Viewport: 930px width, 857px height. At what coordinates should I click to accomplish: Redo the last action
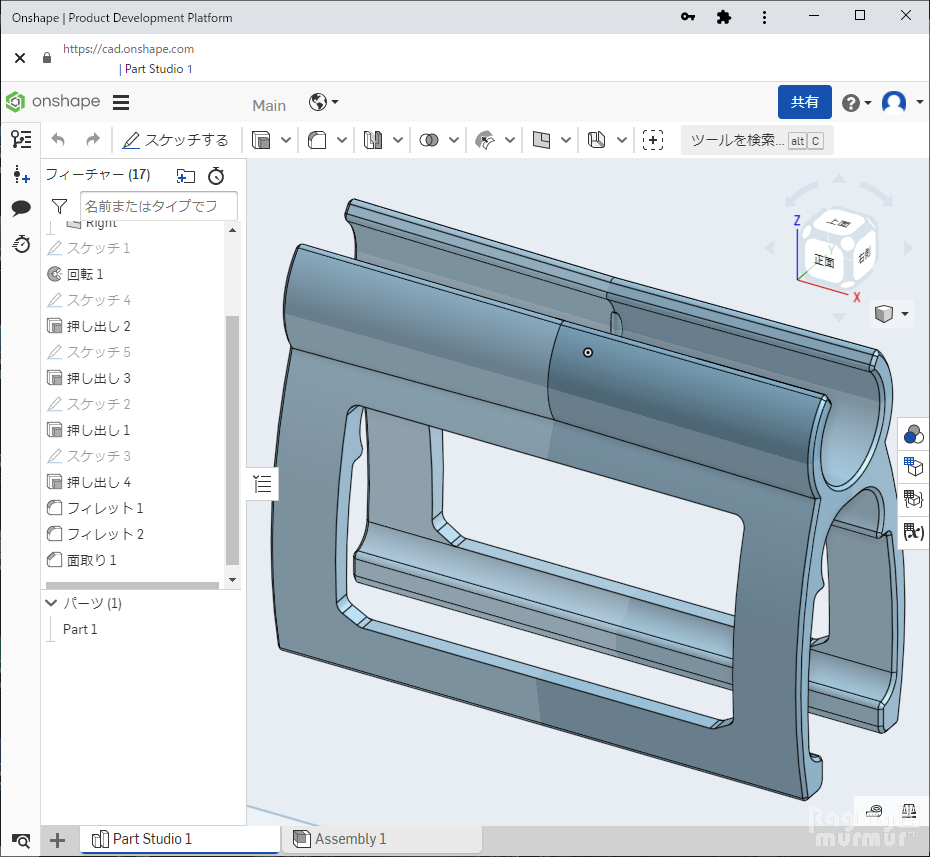point(93,140)
